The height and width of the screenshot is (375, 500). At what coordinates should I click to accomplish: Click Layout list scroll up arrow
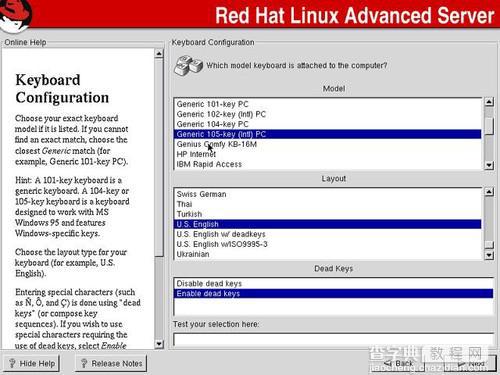pos(489,192)
